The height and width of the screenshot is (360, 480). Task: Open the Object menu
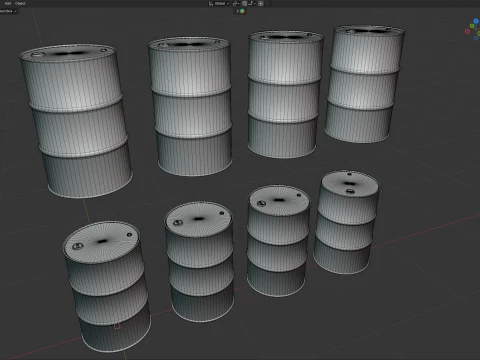pyautogui.click(x=20, y=3)
